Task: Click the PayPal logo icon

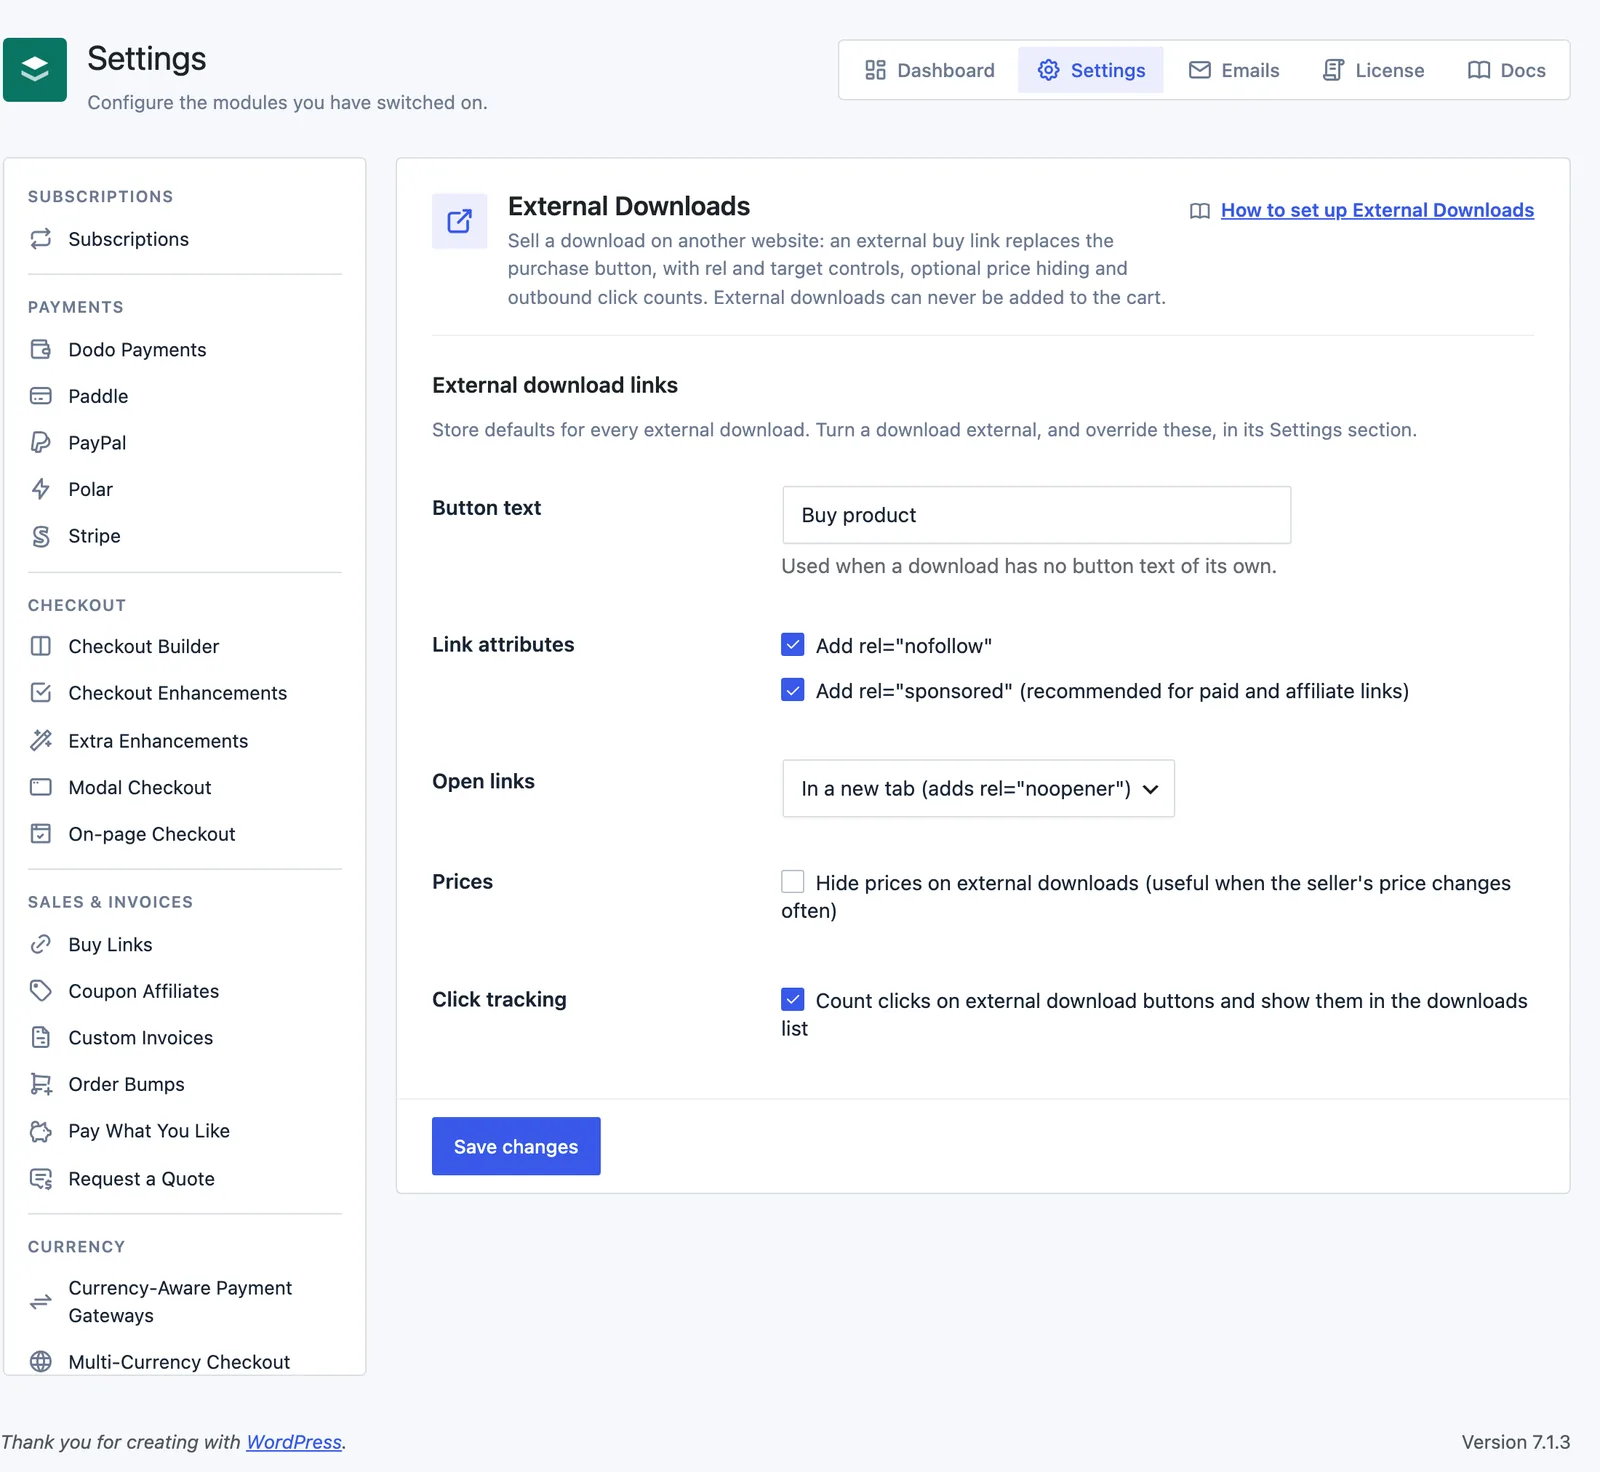Action: 41,442
